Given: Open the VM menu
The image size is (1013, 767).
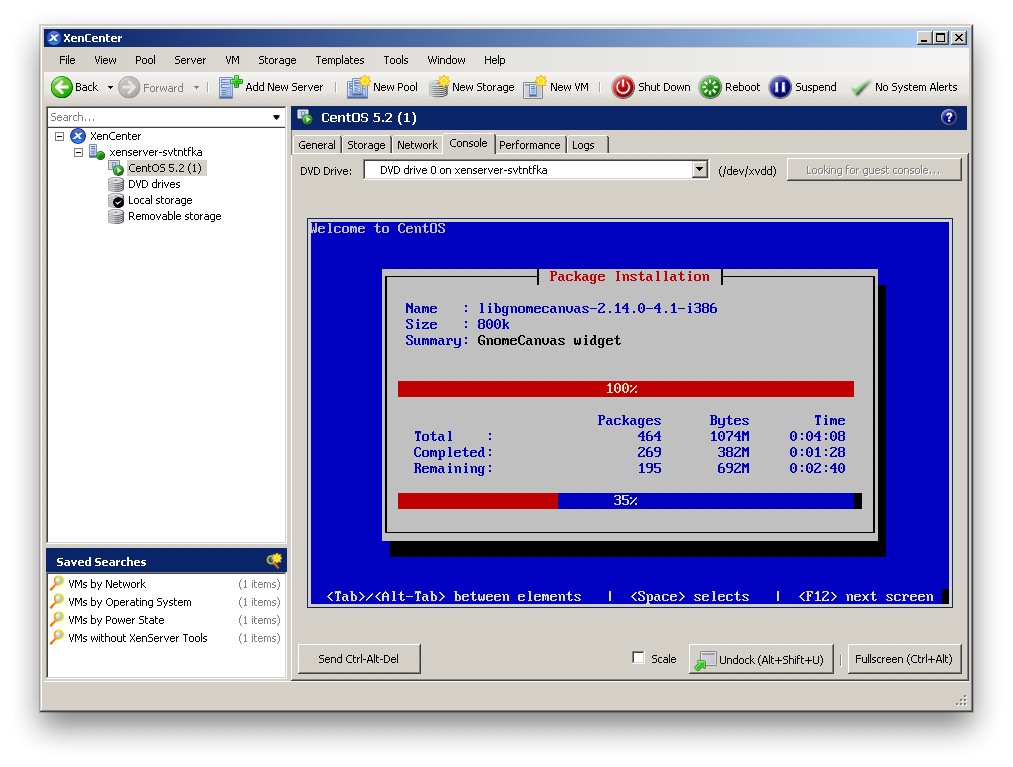Looking at the screenshot, I should click(233, 60).
